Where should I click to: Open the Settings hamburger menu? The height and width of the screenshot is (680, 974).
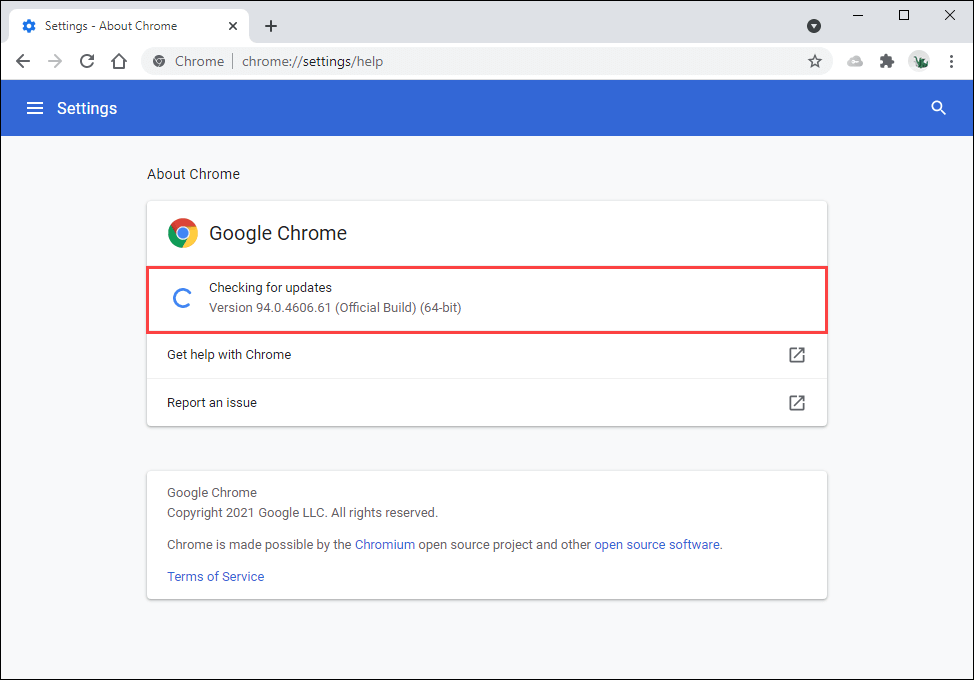(x=35, y=108)
